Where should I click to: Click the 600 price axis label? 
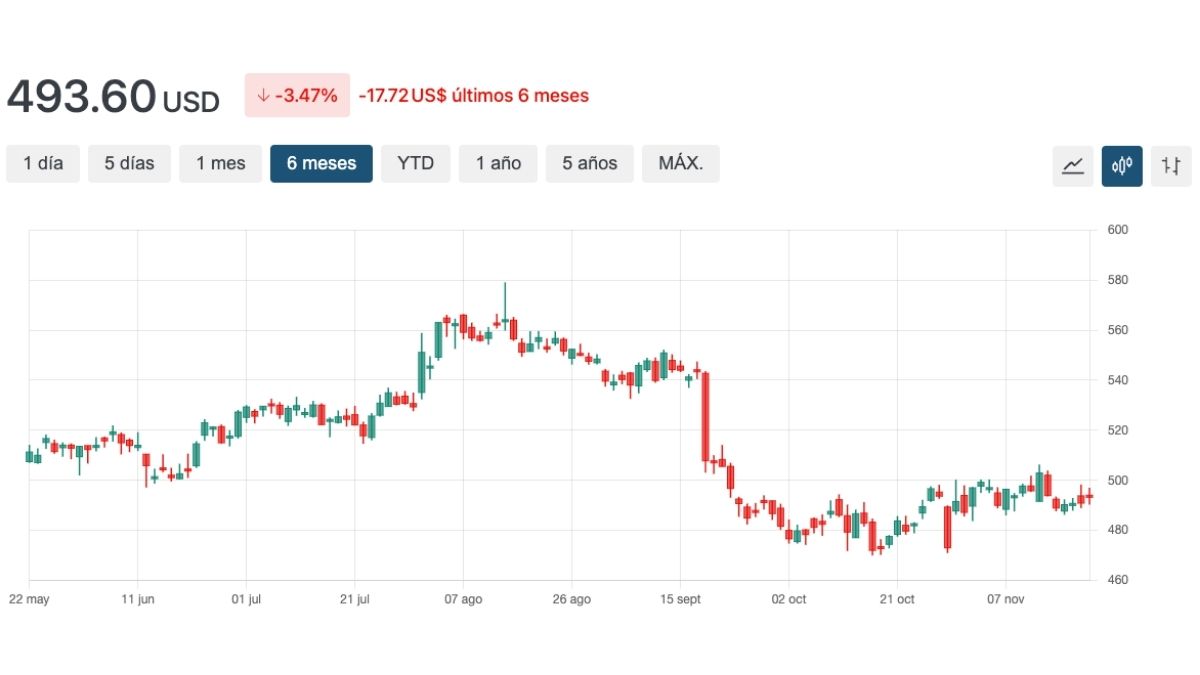[x=1118, y=230]
